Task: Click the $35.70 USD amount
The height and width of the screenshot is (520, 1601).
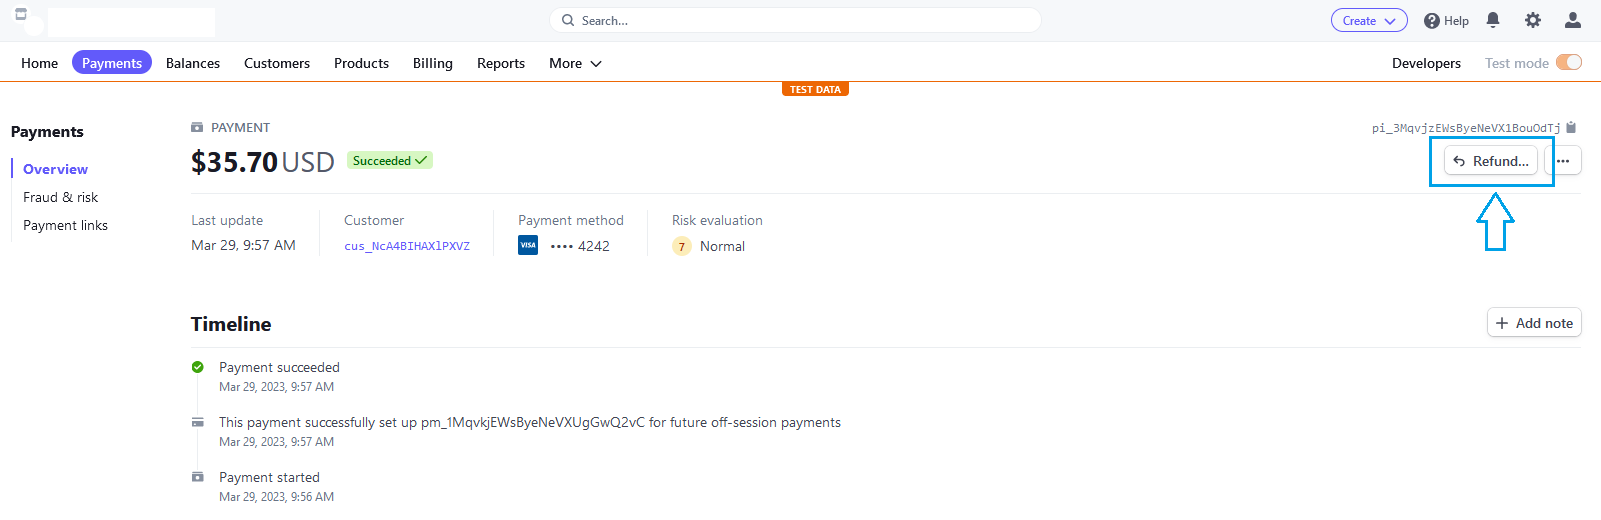Action: (262, 162)
